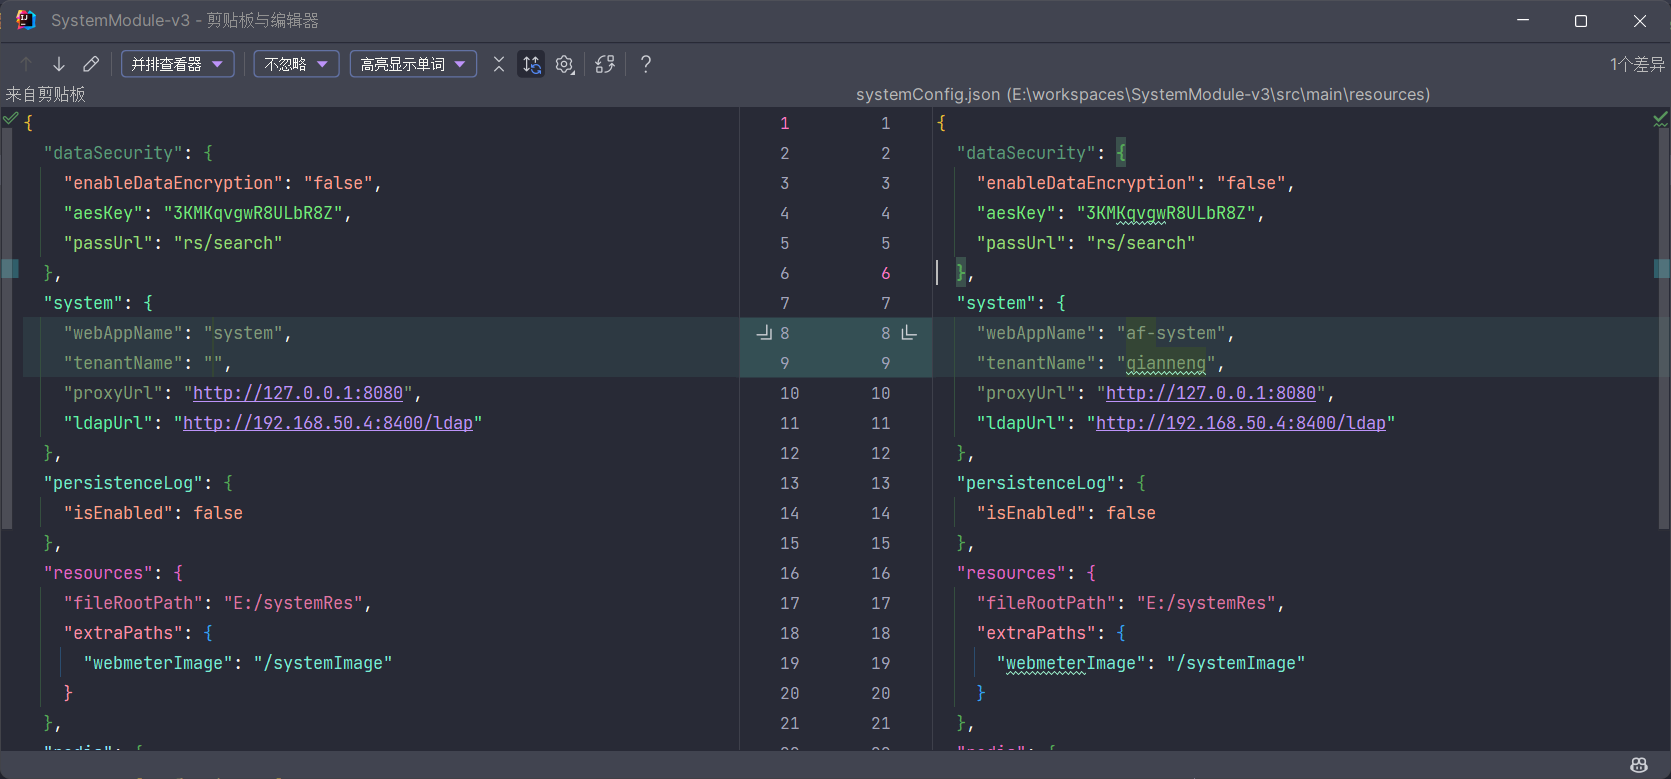Screen dimensions: 1671x779
Task: Jump to next difference arrow
Action: 59,64
